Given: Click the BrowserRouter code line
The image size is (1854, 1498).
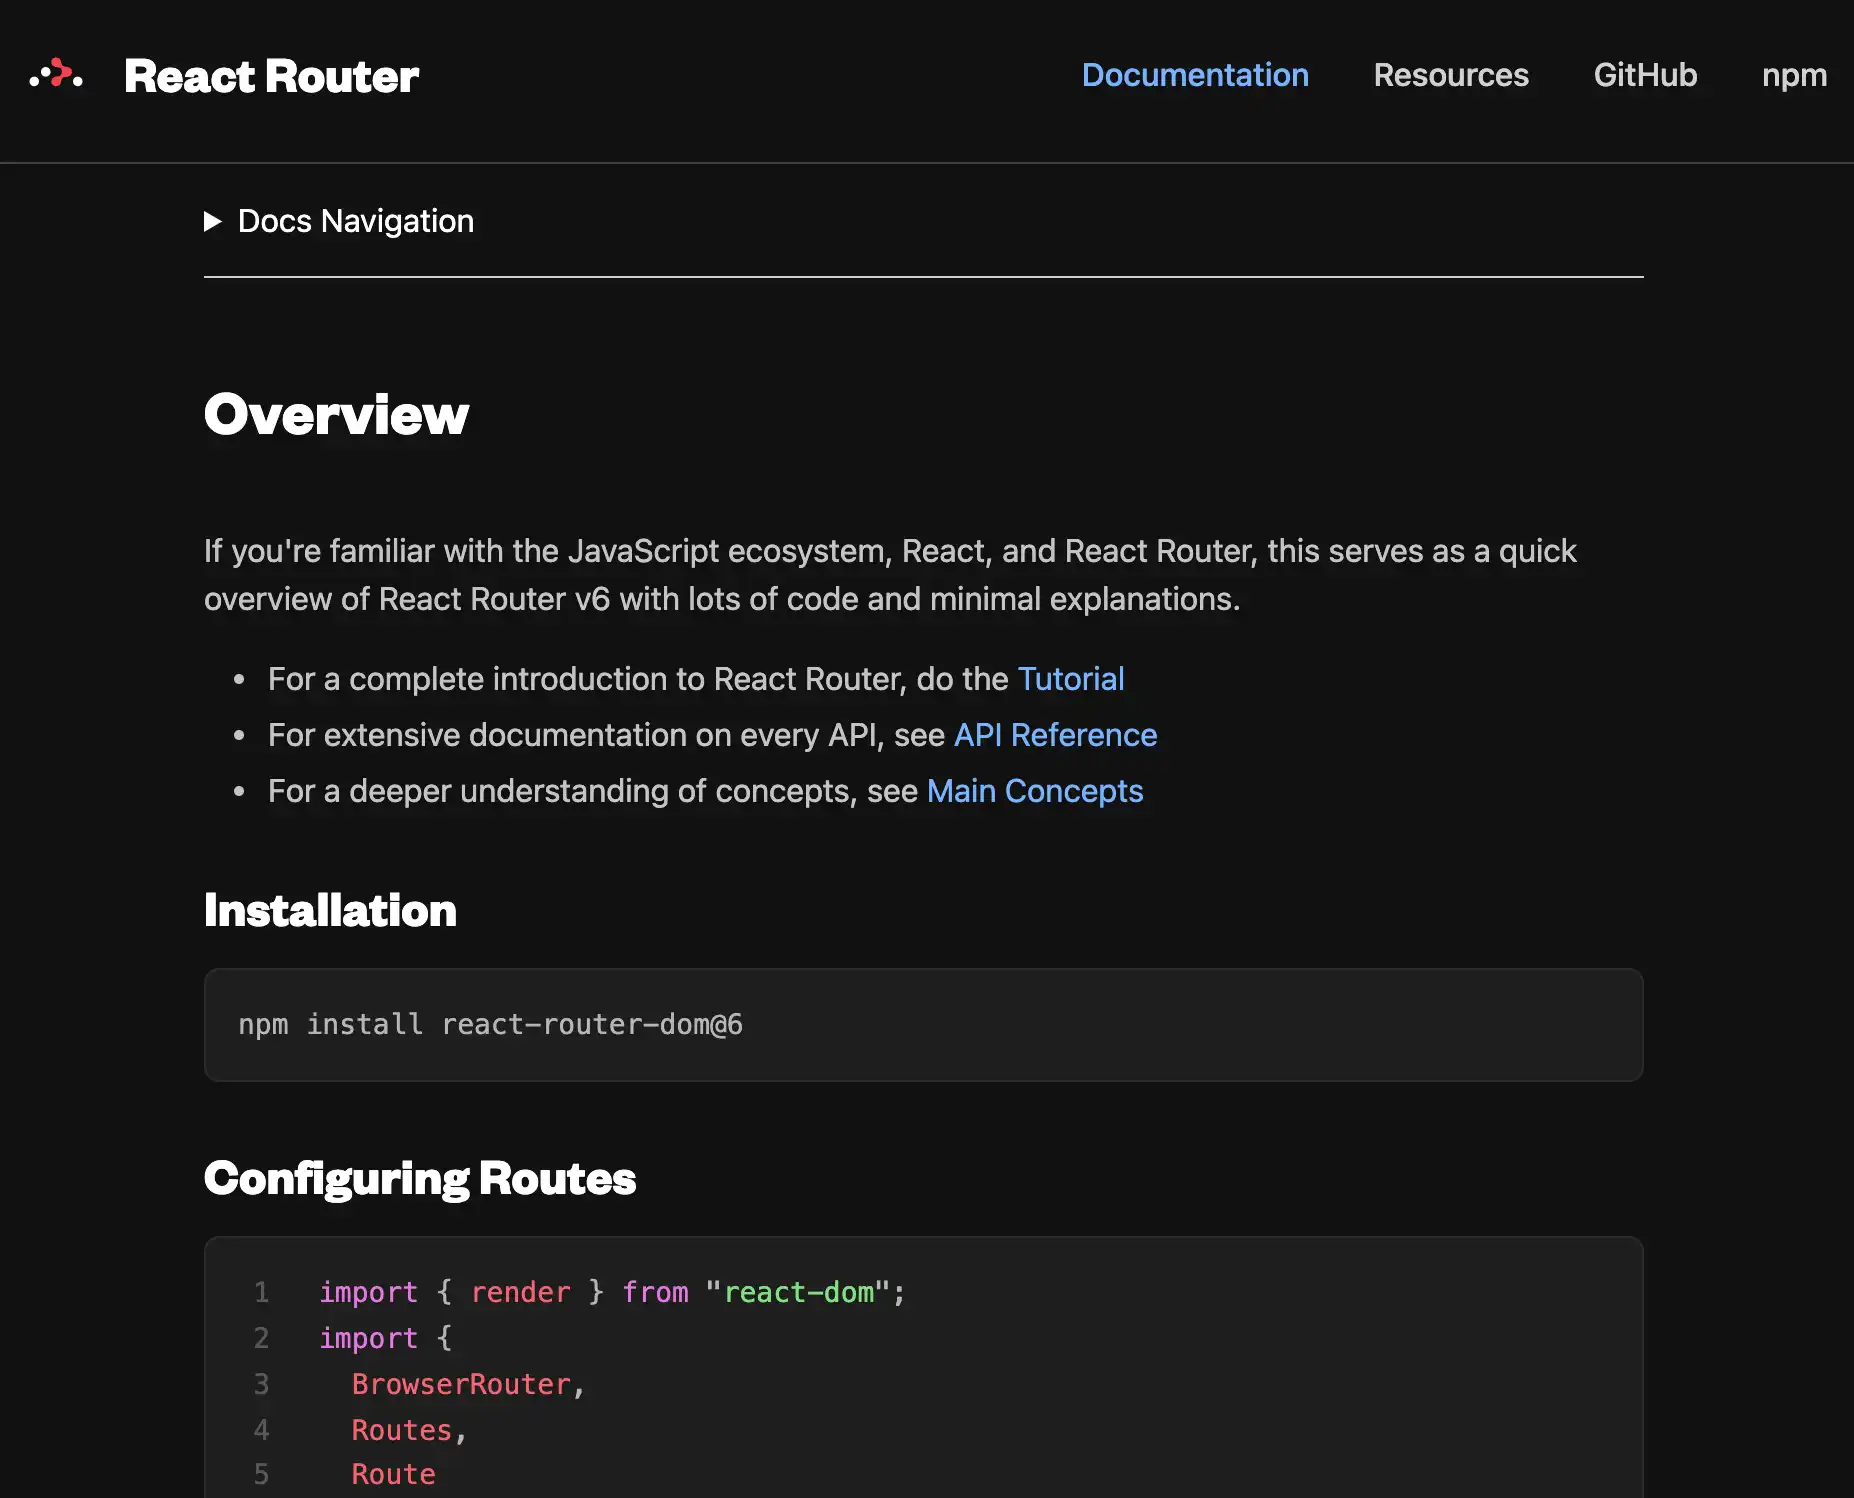Looking at the screenshot, I should 468,1384.
